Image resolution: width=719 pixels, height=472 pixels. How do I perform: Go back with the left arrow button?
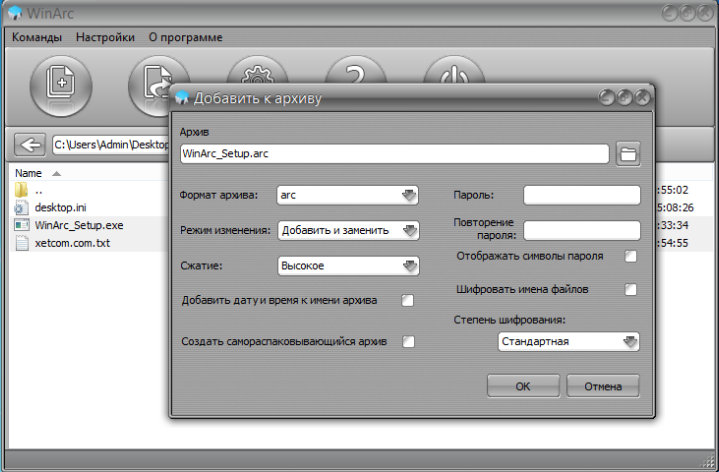(30, 145)
